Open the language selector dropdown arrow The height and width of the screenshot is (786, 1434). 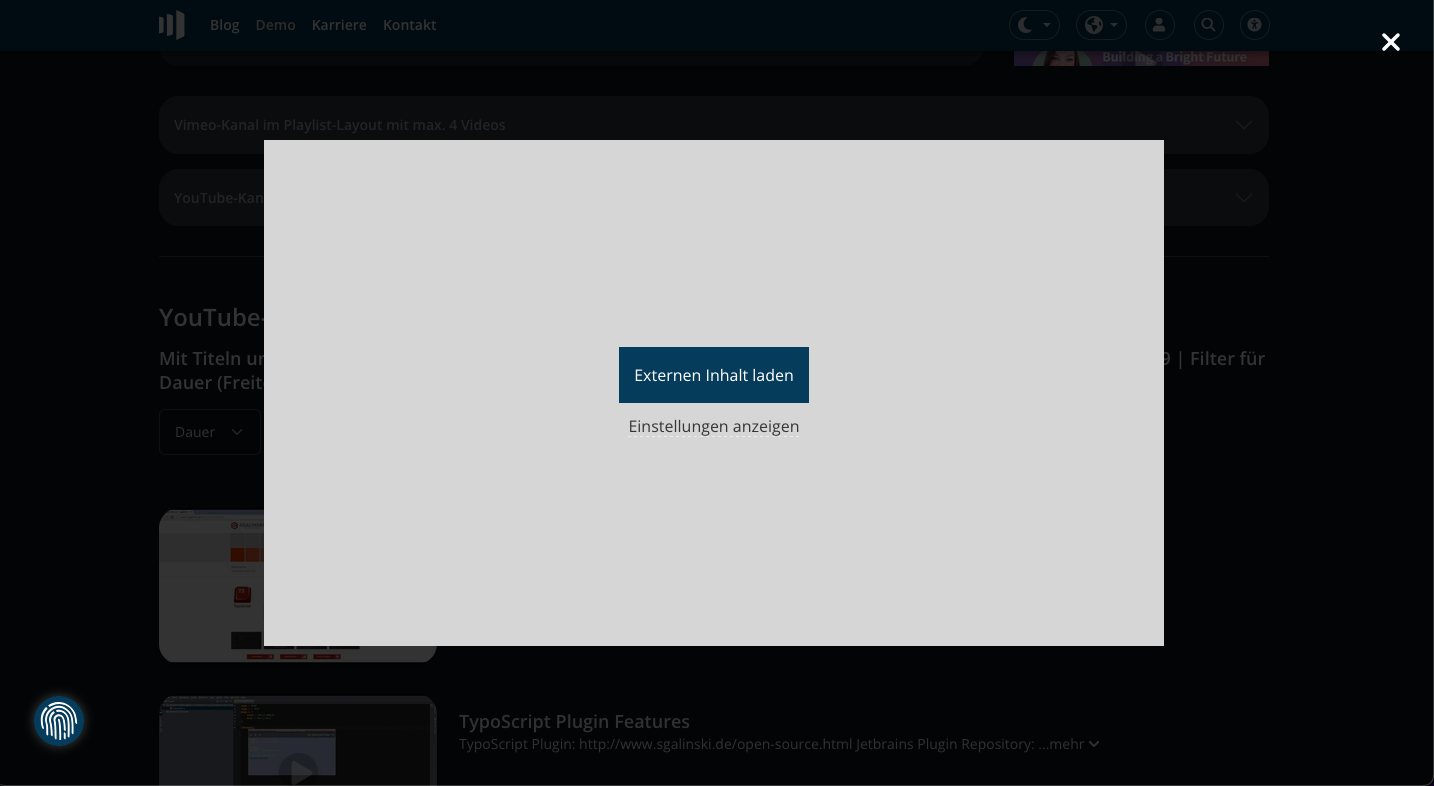(x=1113, y=25)
